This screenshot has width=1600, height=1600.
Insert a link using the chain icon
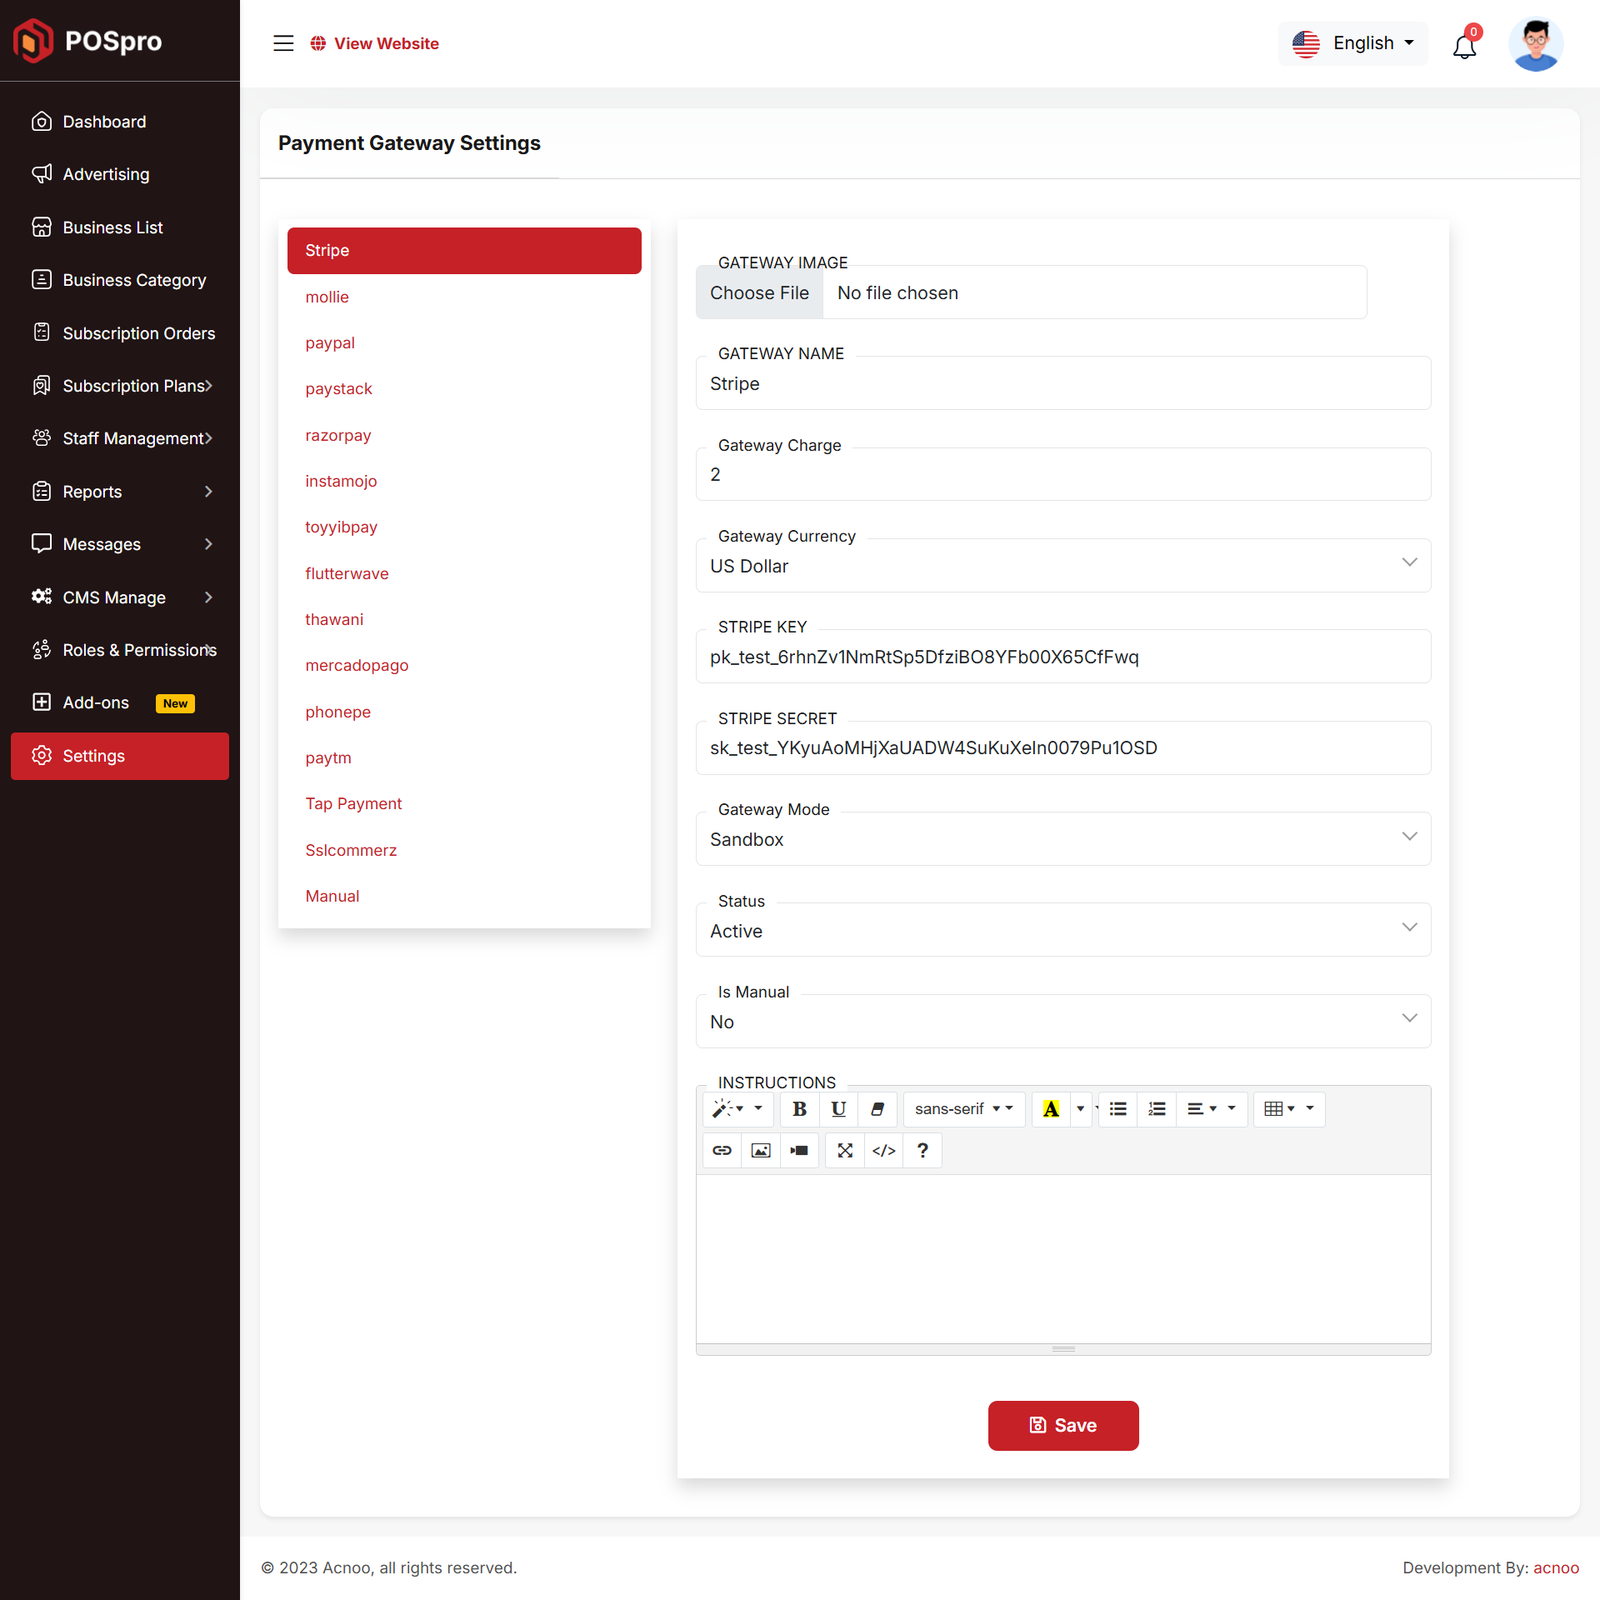(x=722, y=1150)
